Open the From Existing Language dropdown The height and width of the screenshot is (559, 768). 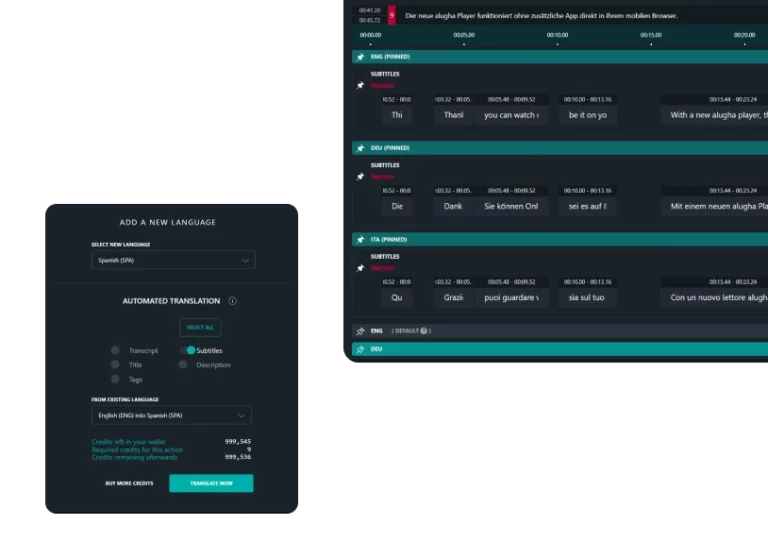(x=171, y=415)
